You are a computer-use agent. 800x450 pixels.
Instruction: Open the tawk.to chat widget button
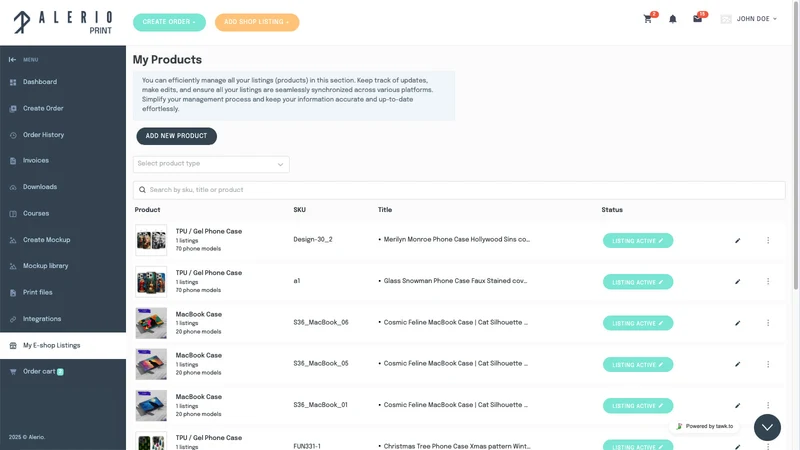767,428
